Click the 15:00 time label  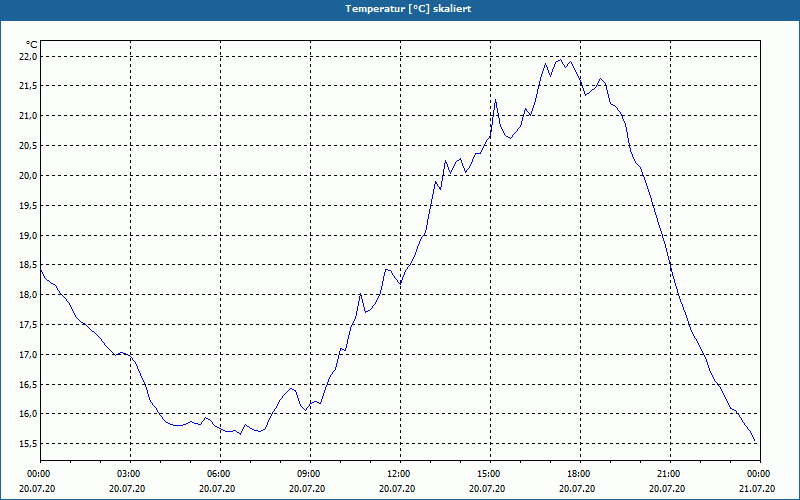pos(490,474)
